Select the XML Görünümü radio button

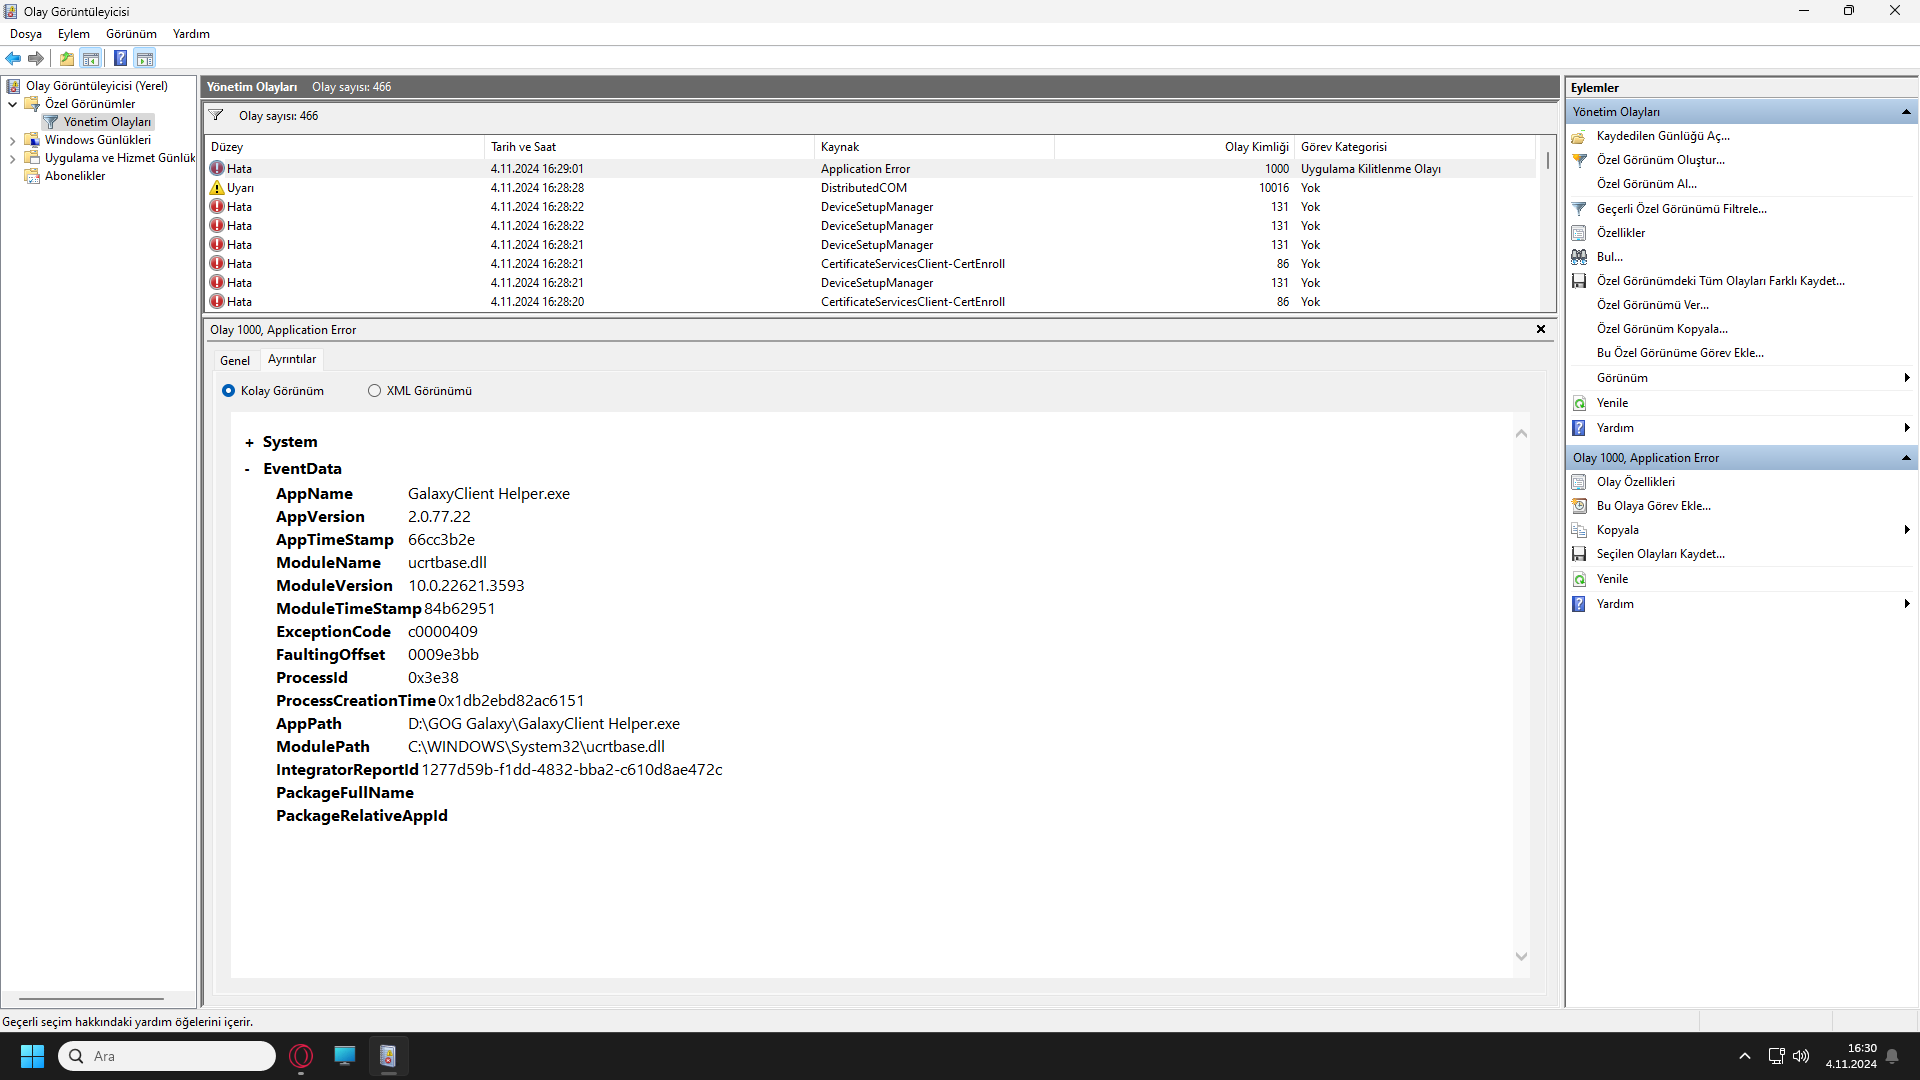click(x=374, y=391)
